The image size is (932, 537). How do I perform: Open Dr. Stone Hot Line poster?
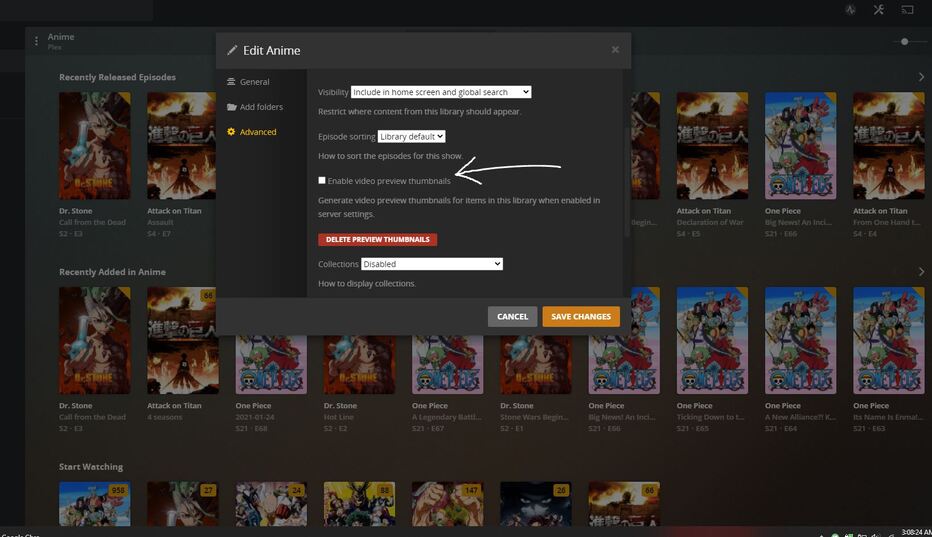coord(359,365)
